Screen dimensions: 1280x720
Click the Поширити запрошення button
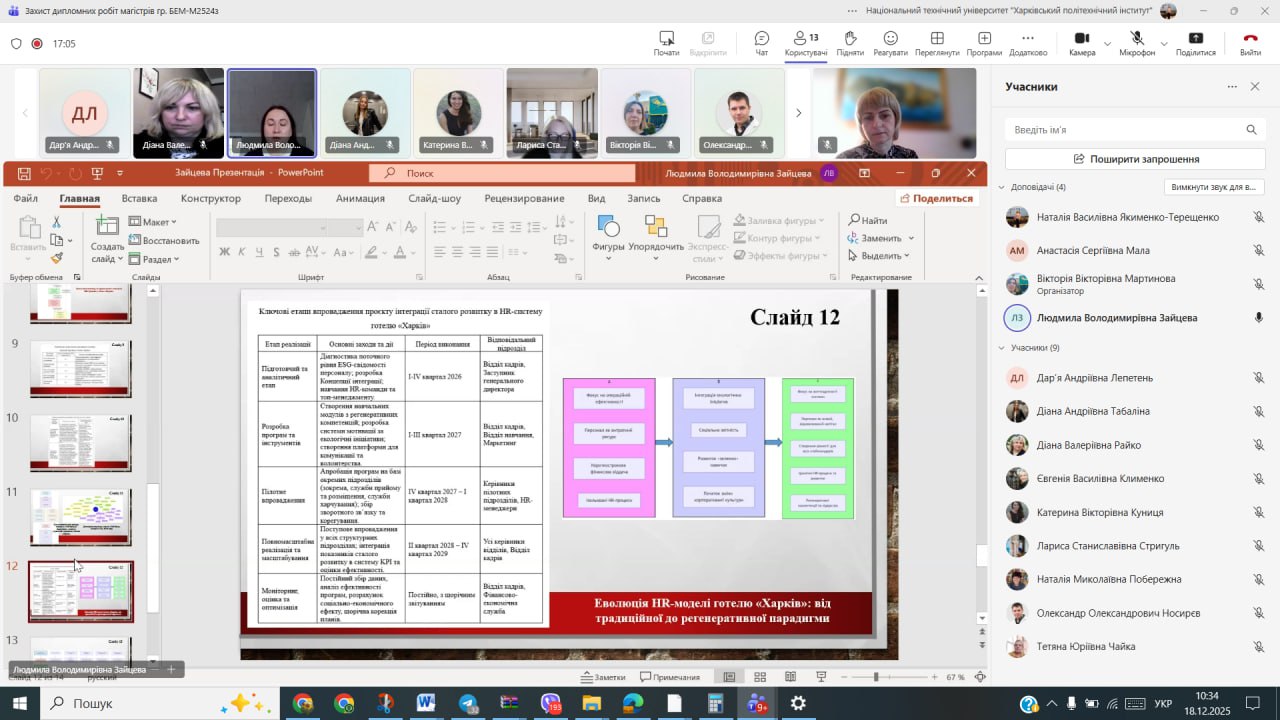click(1135, 159)
